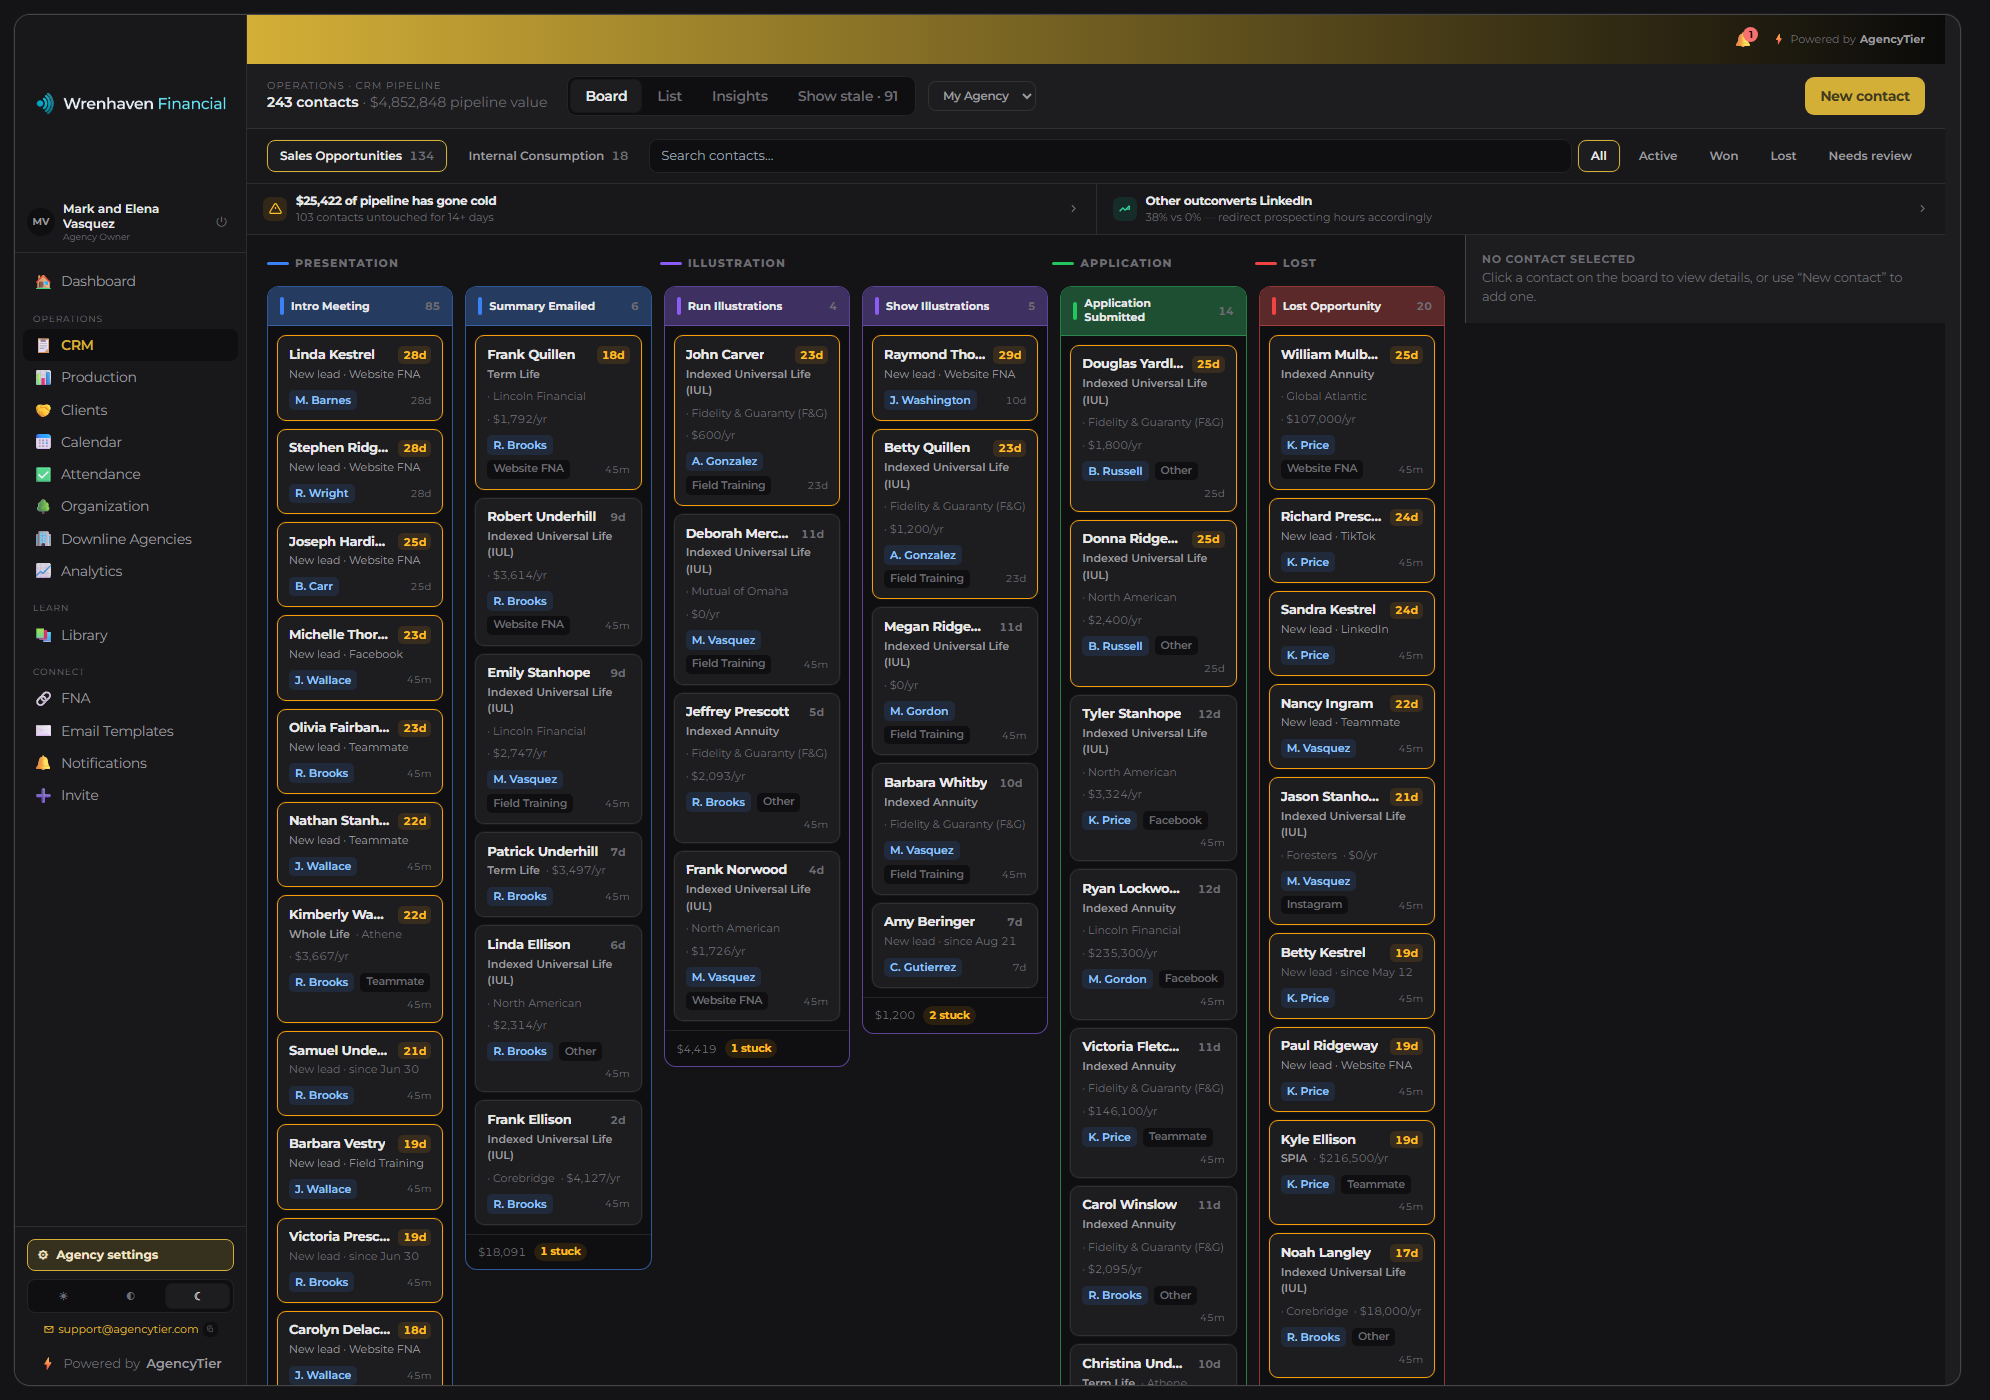
Task: Go to Production in the sidebar
Action: coord(130,377)
